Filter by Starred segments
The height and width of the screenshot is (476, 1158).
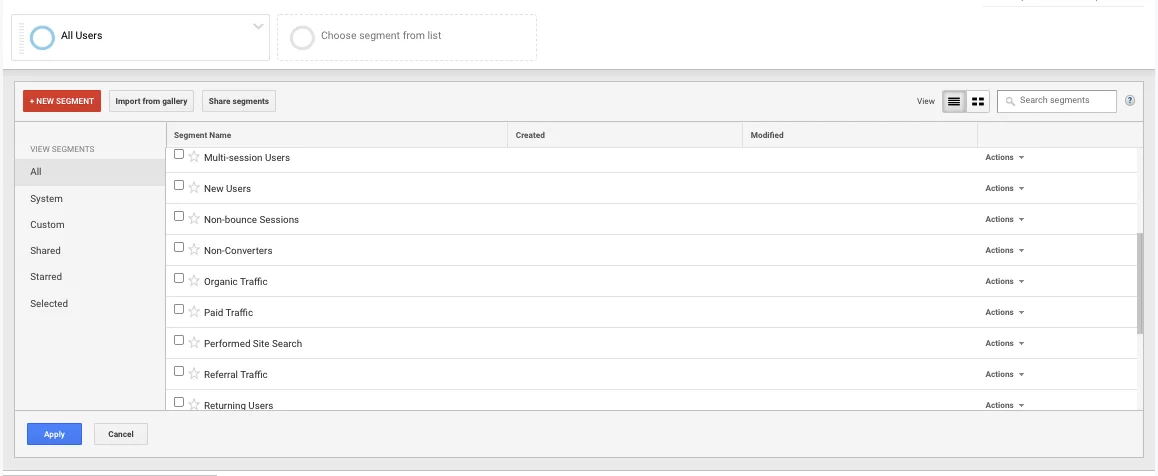(46, 277)
